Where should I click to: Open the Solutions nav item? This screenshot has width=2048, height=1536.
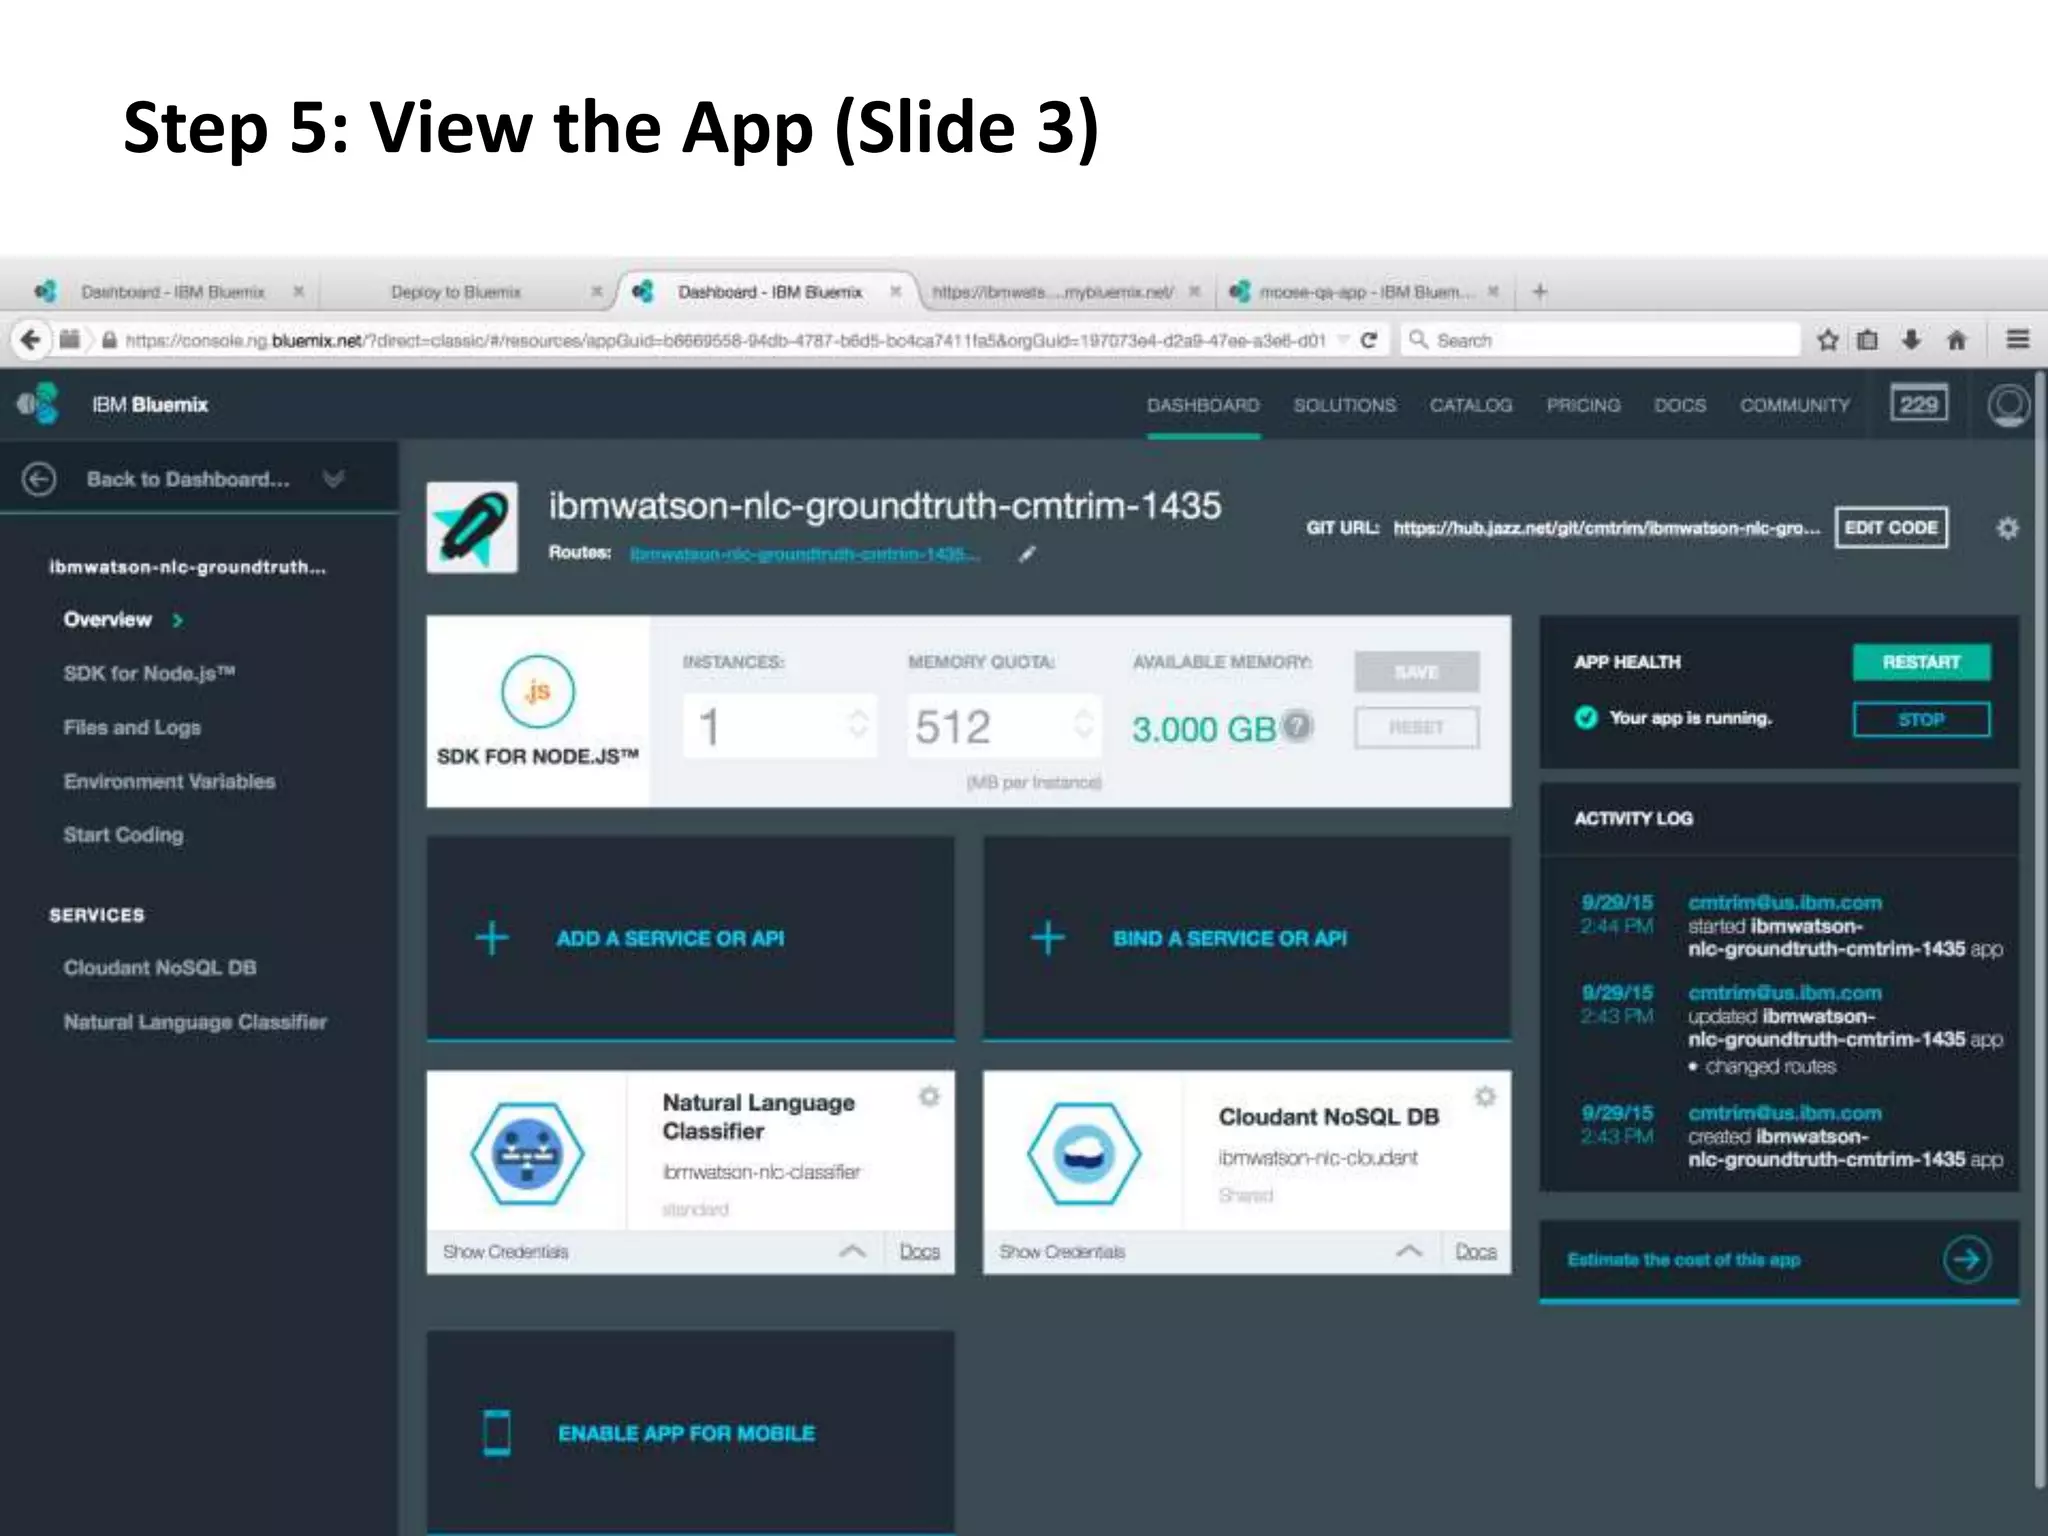click(x=1344, y=405)
